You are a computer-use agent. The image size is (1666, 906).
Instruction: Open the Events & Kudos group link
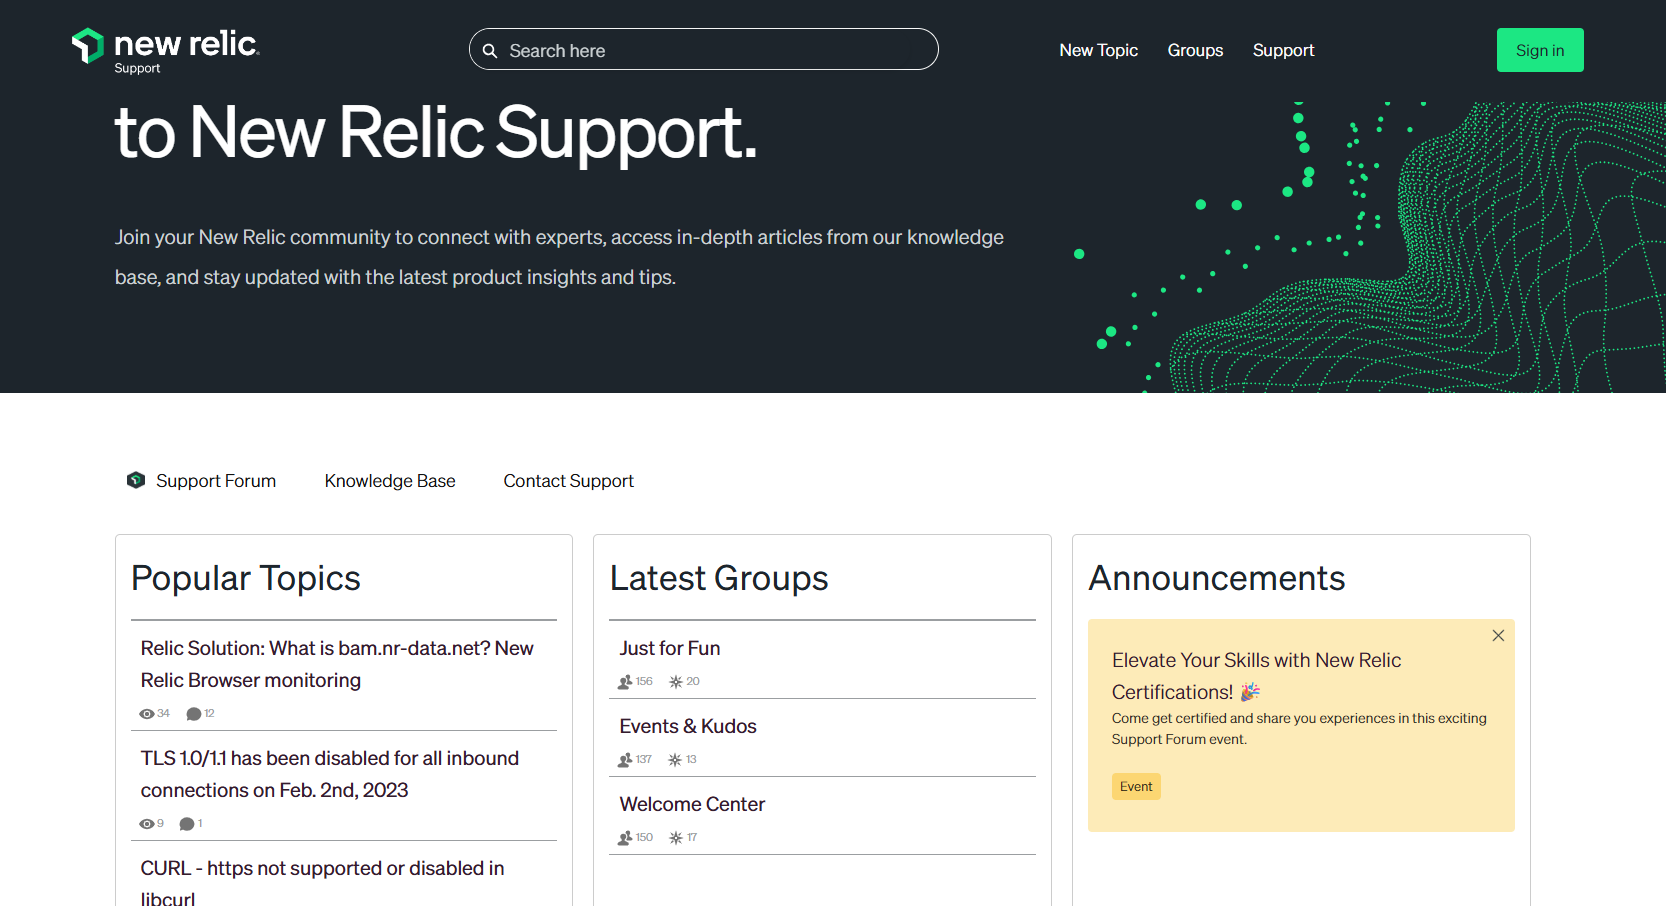coord(688,726)
